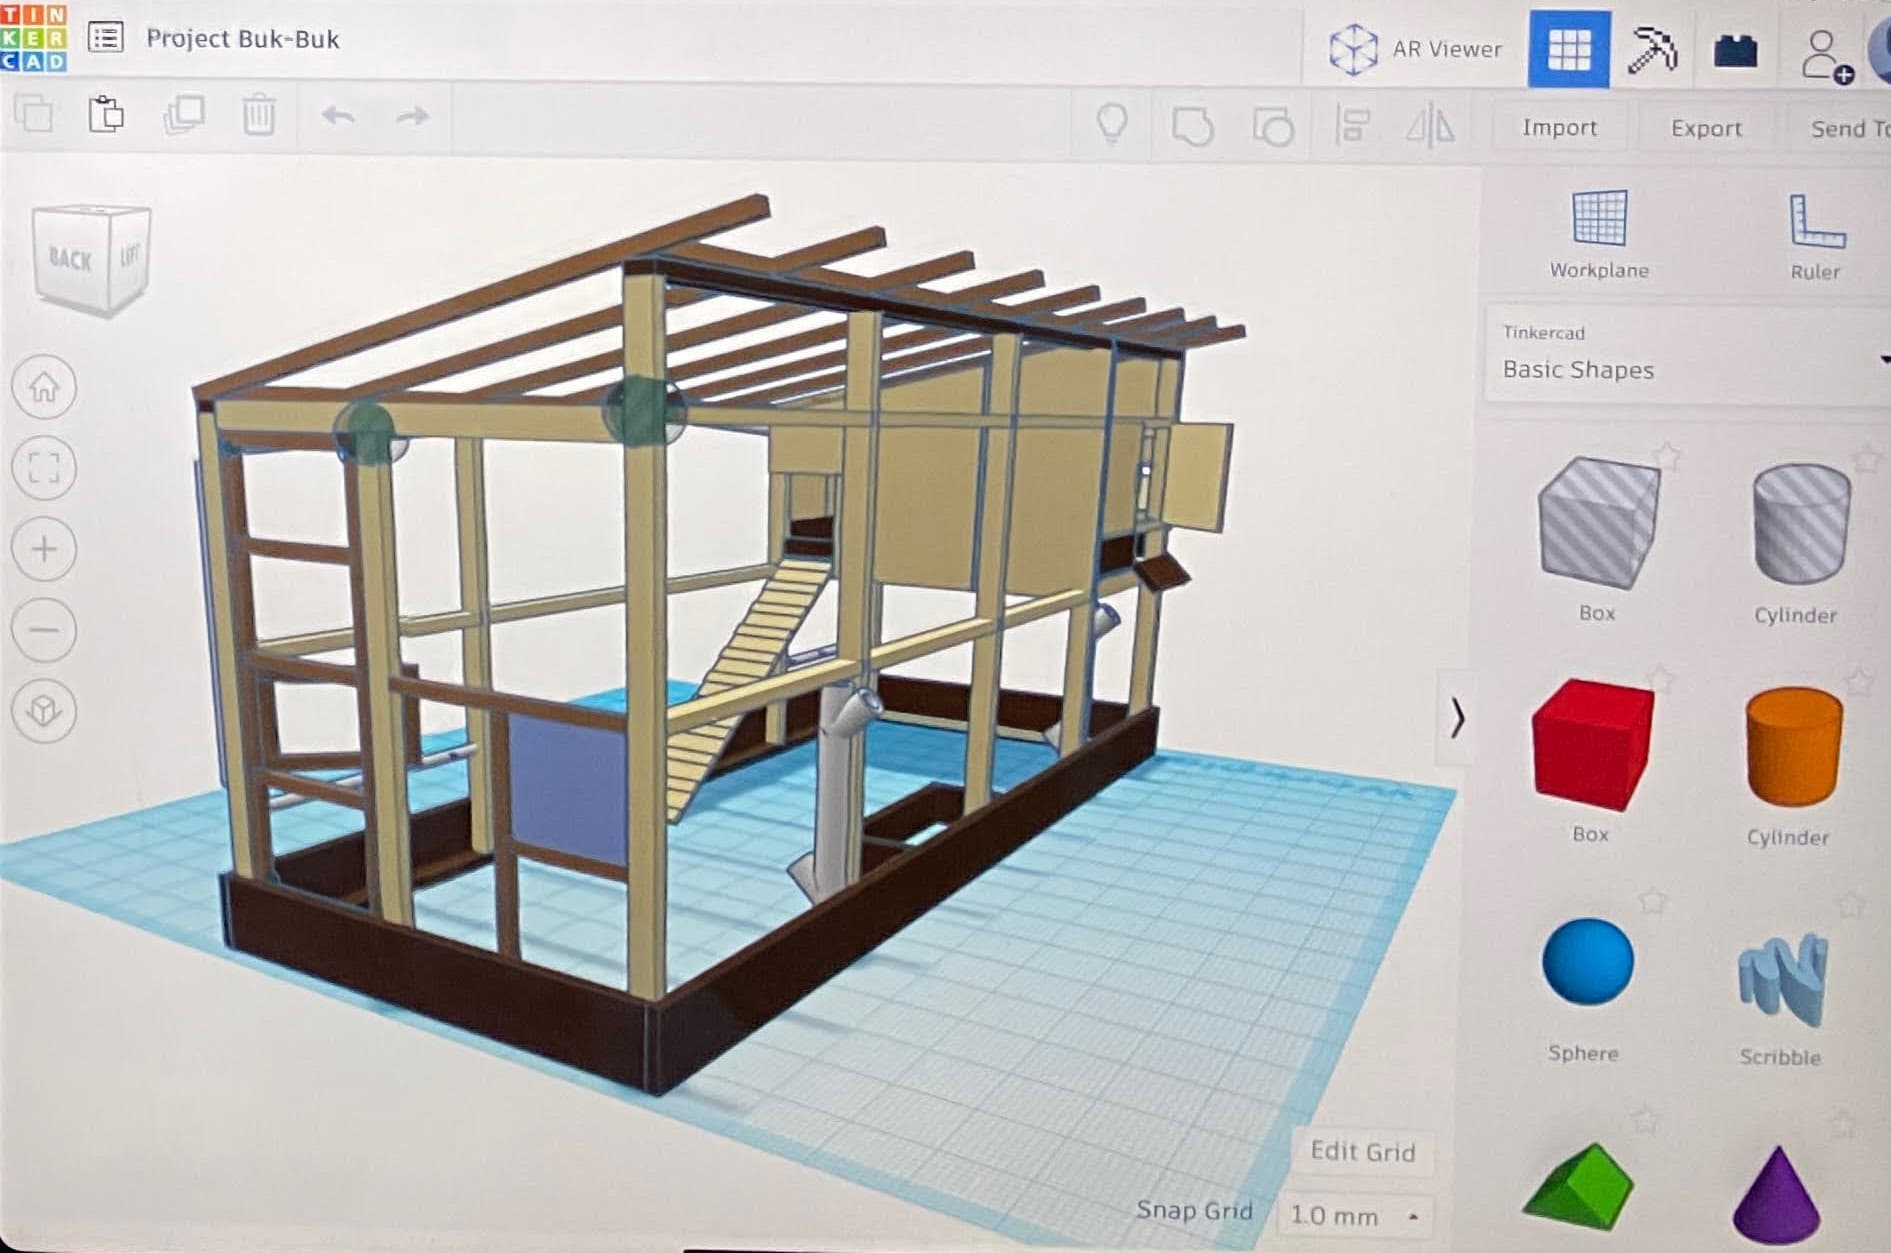Image resolution: width=1891 pixels, height=1253 pixels.
Task: Click the Paste icon
Action: point(106,114)
